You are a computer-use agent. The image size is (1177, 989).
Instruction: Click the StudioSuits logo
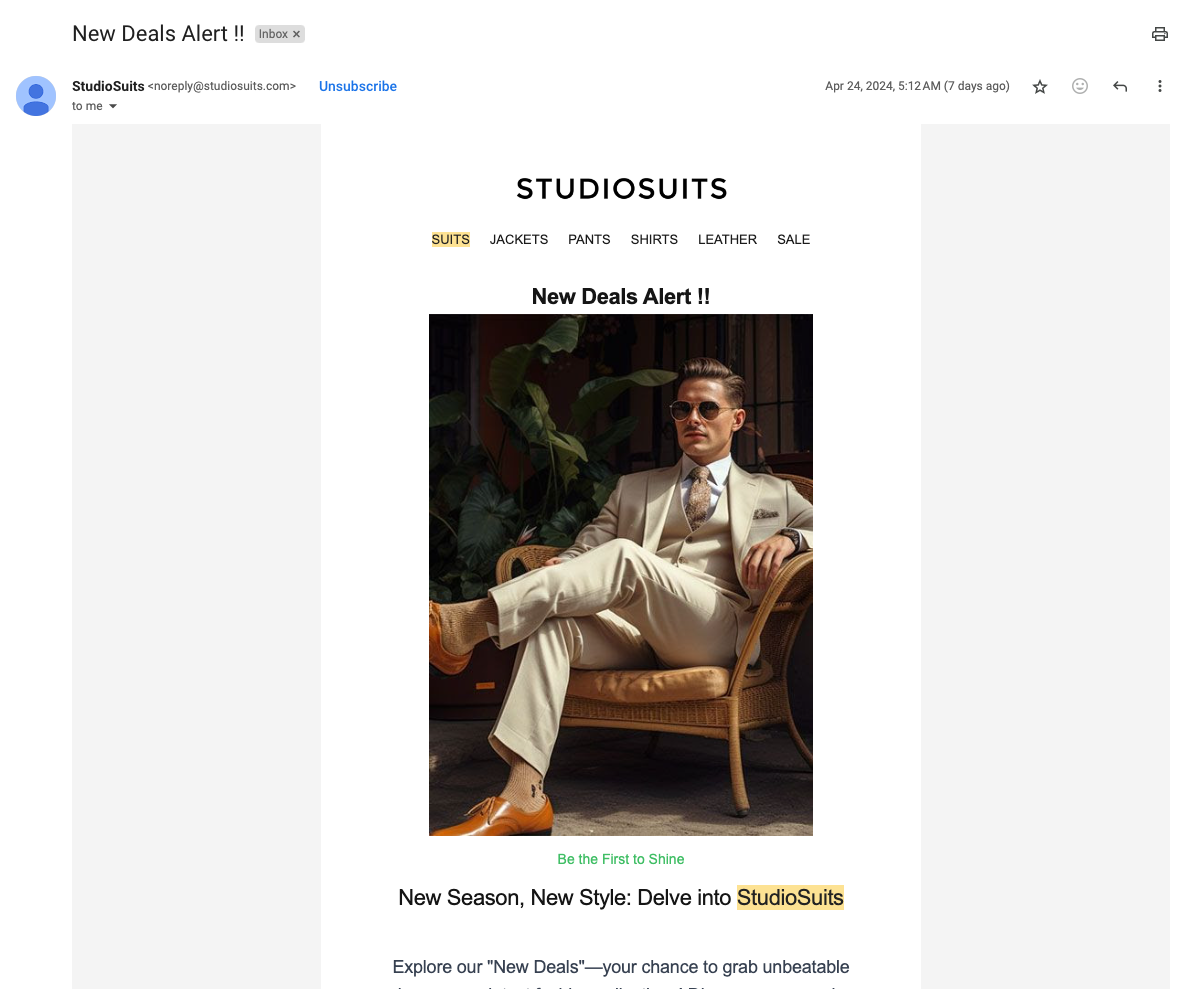click(620, 188)
